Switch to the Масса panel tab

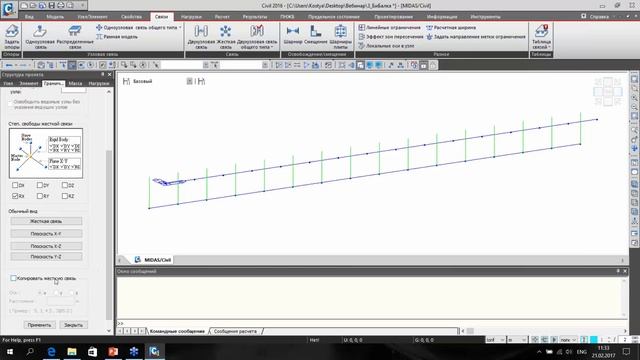click(75, 83)
